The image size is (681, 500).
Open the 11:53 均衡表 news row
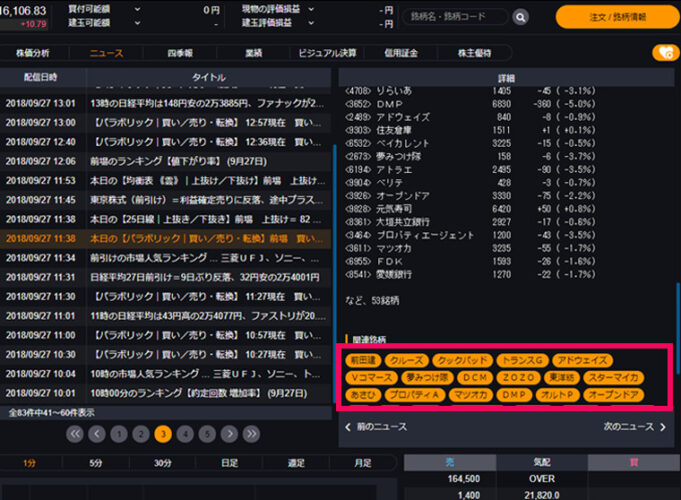coord(165,181)
